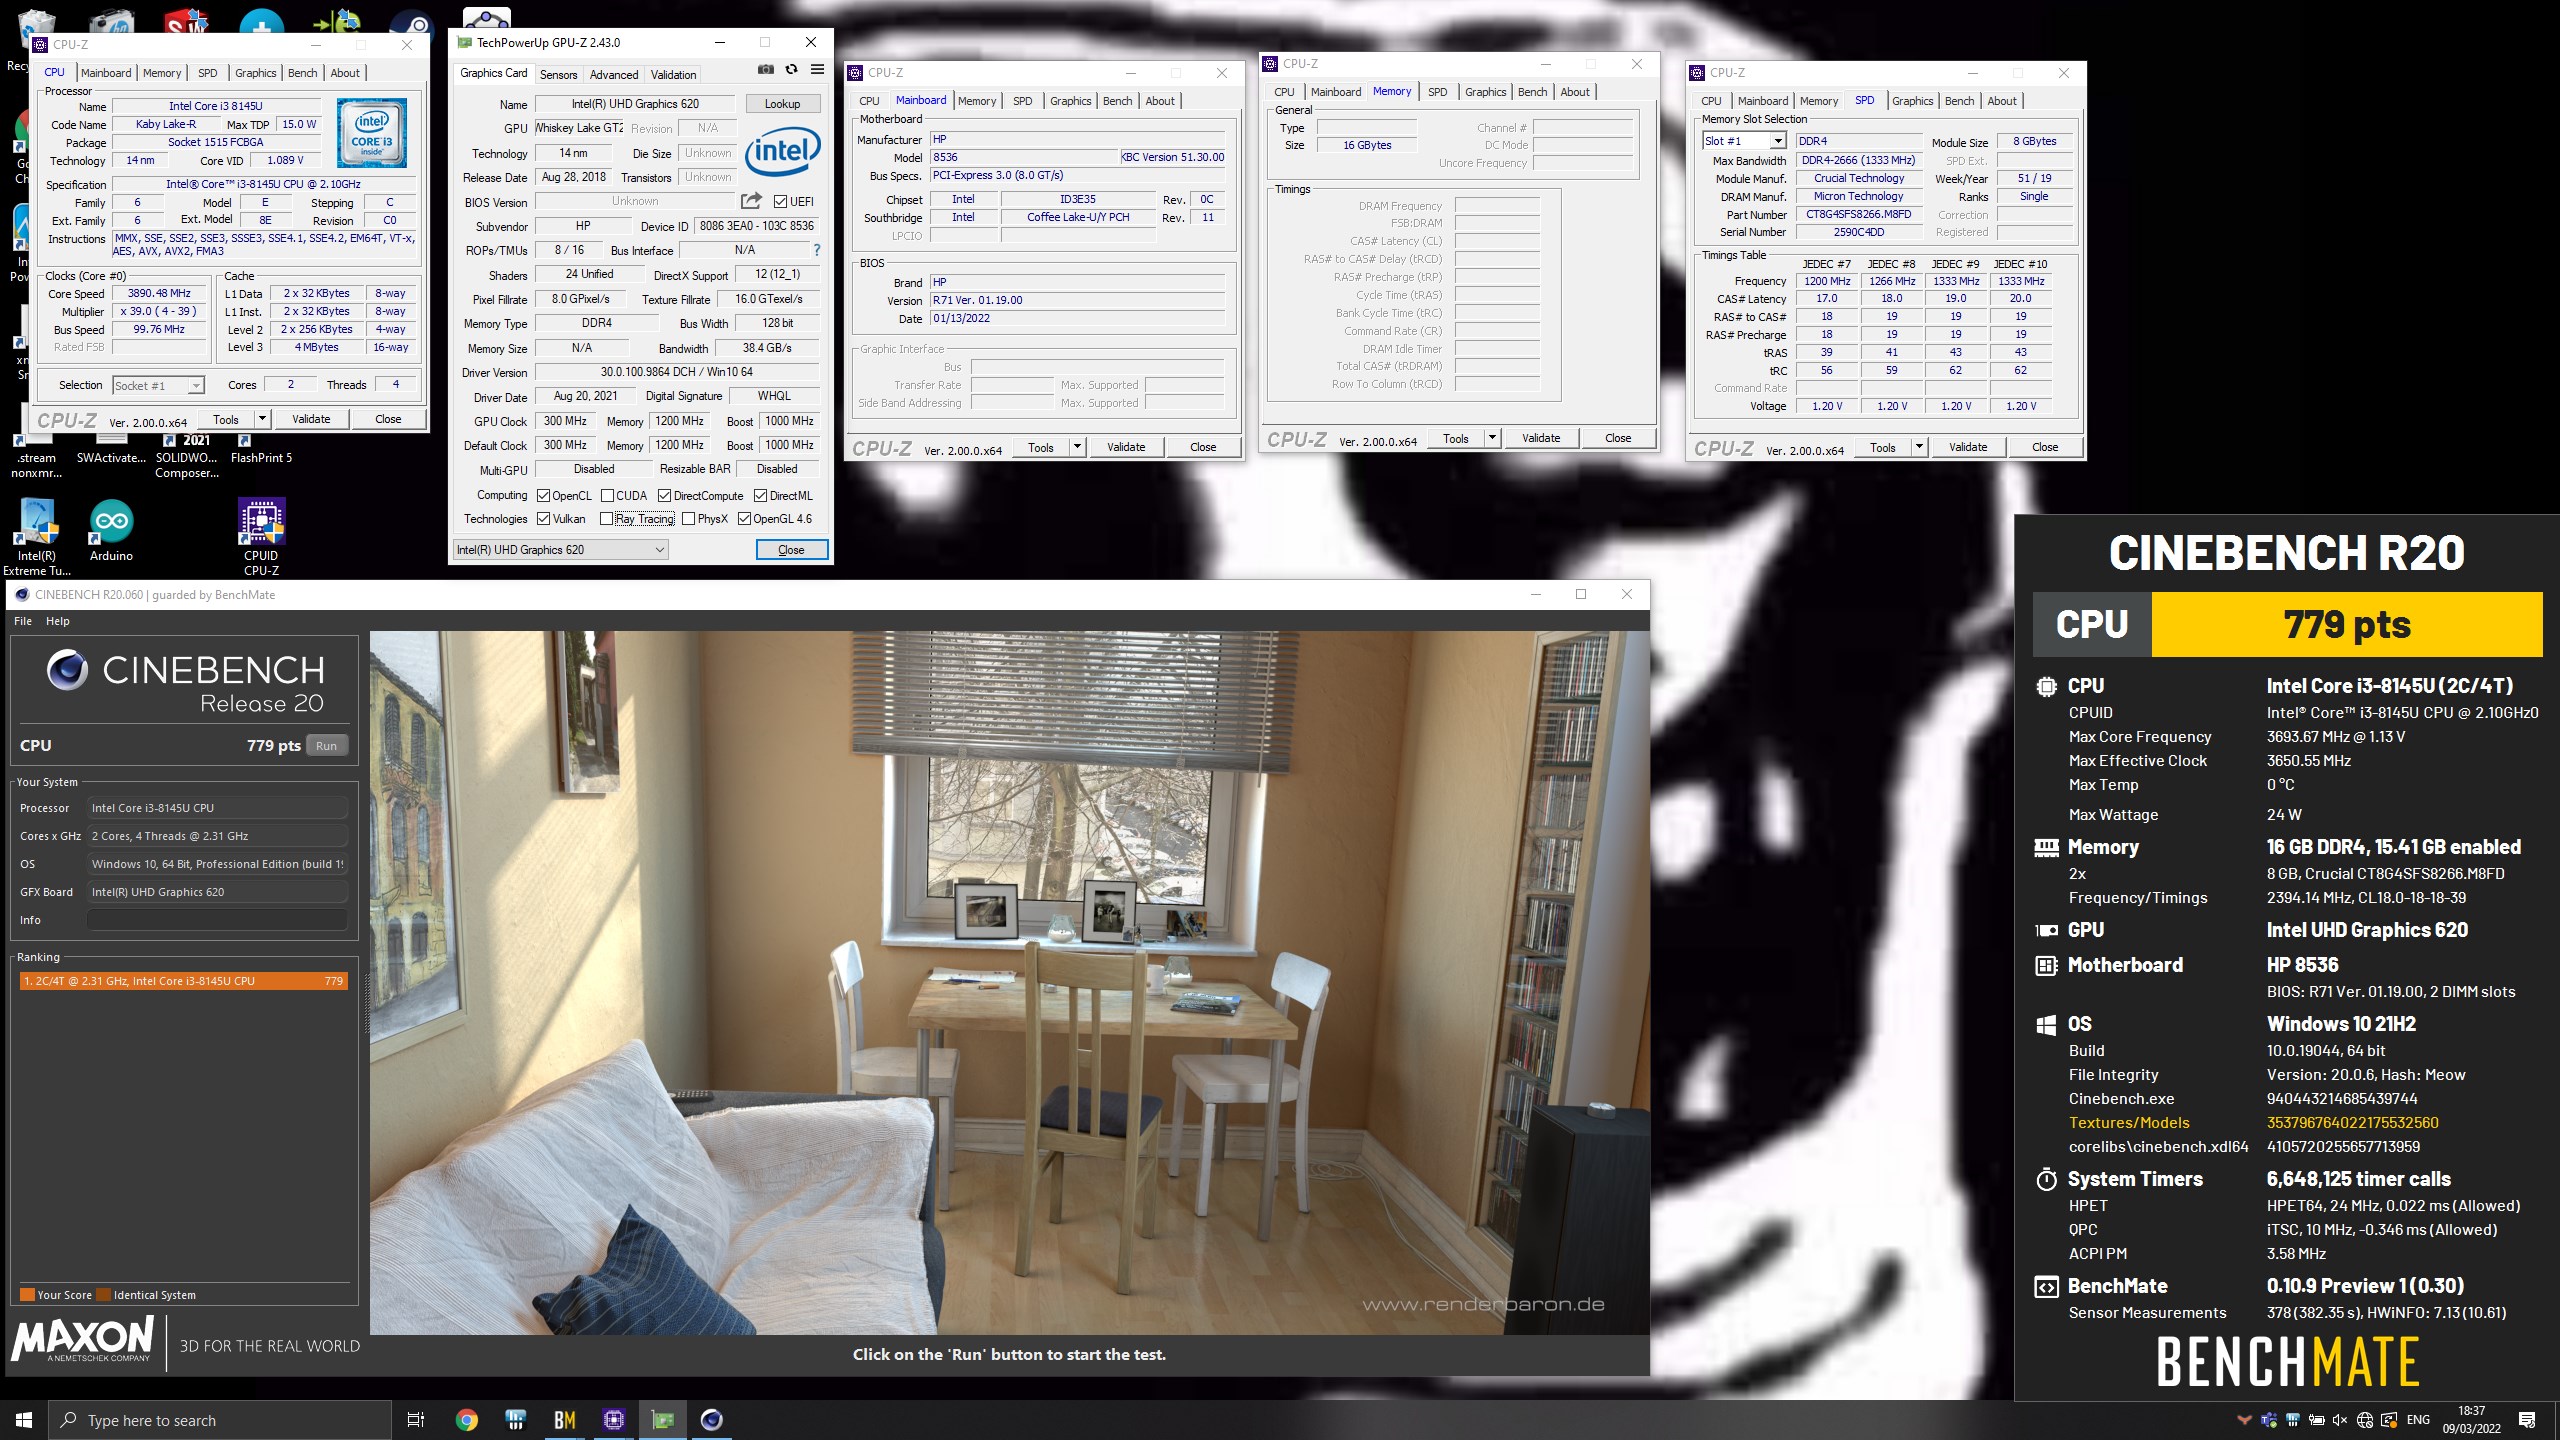Switch to GPU-Z taskbar icon
The image size is (2560, 1440).
click(662, 1420)
